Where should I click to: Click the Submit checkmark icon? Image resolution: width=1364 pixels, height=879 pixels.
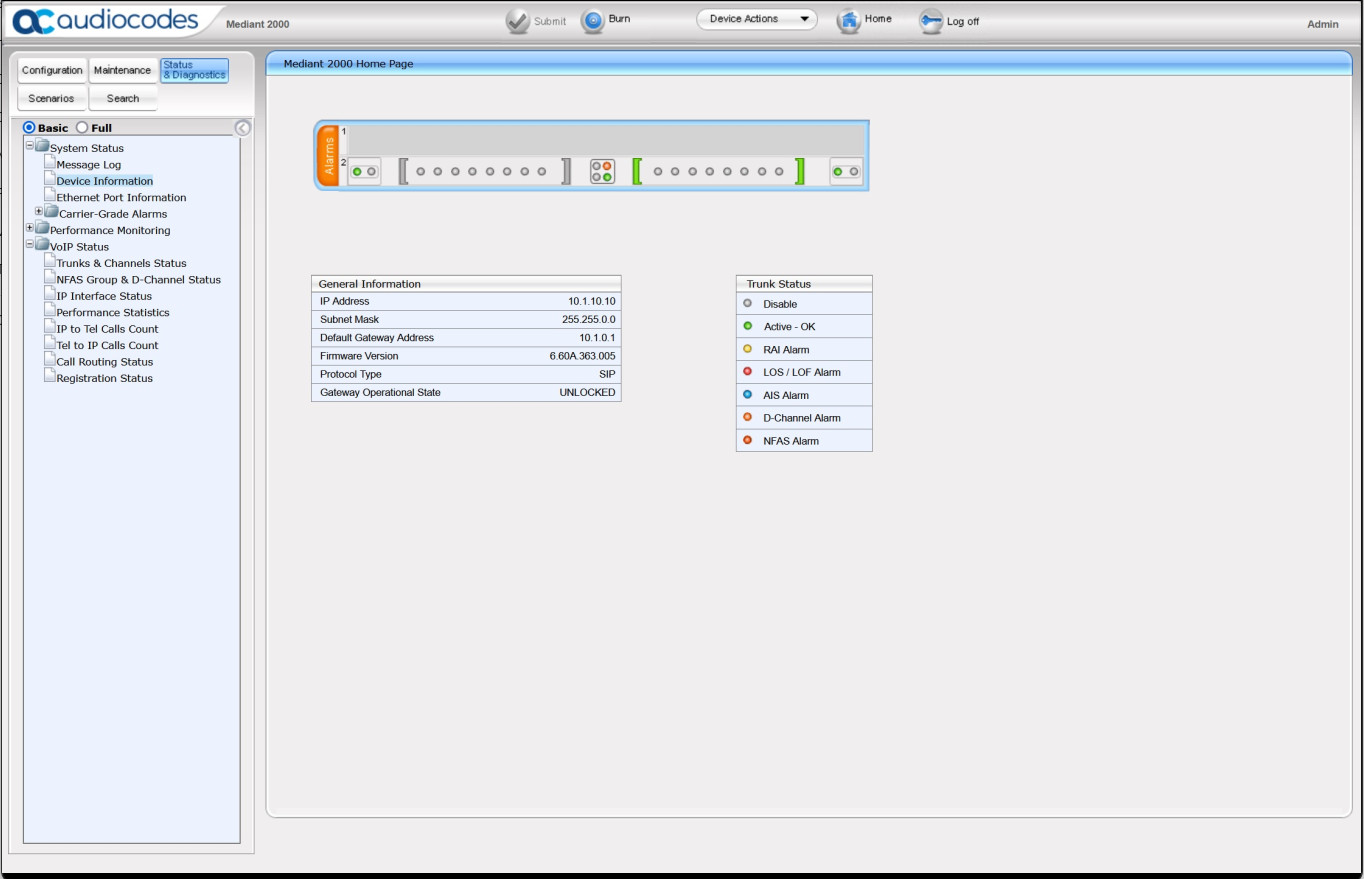click(518, 21)
